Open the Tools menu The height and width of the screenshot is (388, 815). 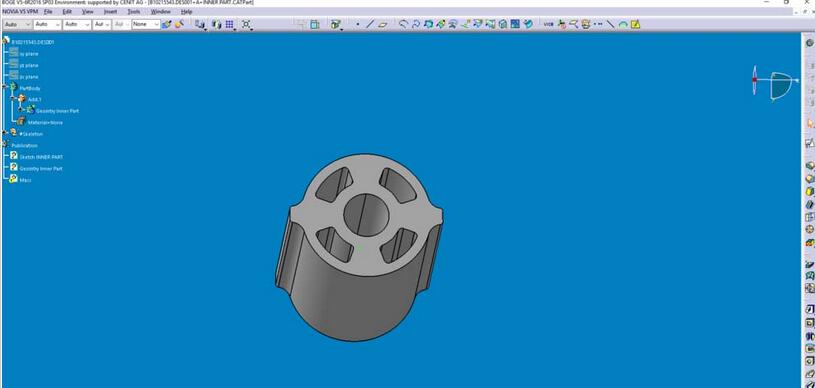click(134, 11)
